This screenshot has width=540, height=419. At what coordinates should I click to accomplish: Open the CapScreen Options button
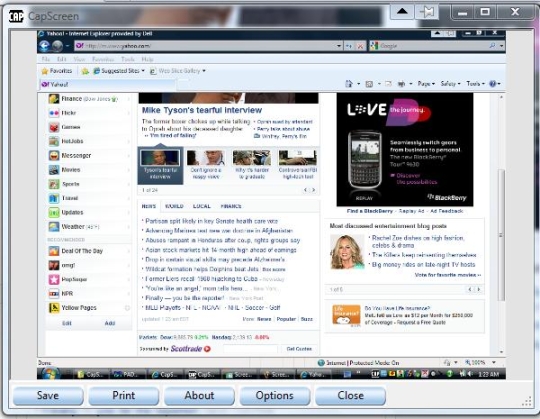274,396
